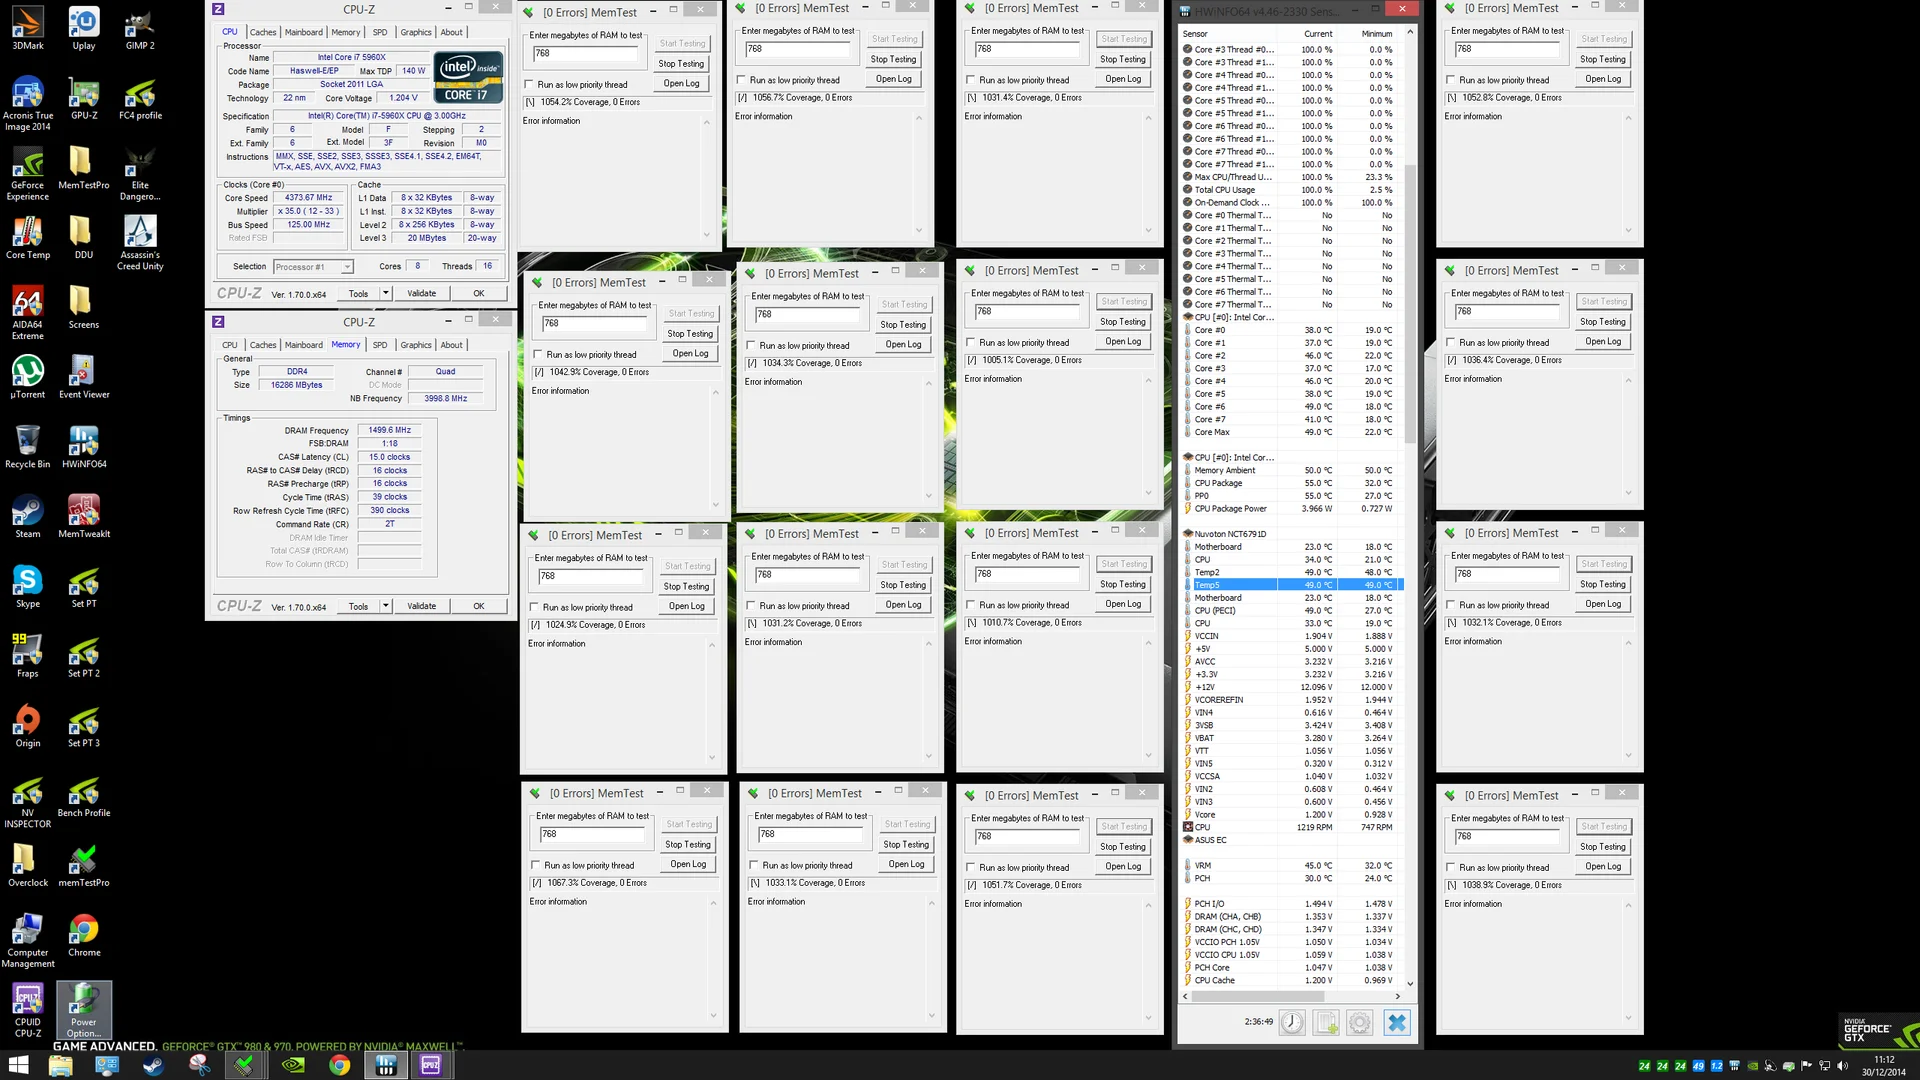Open Snipping Tool on the taskbar
Viewport: 1920px width, 1080px height.
click(199, 1065)
